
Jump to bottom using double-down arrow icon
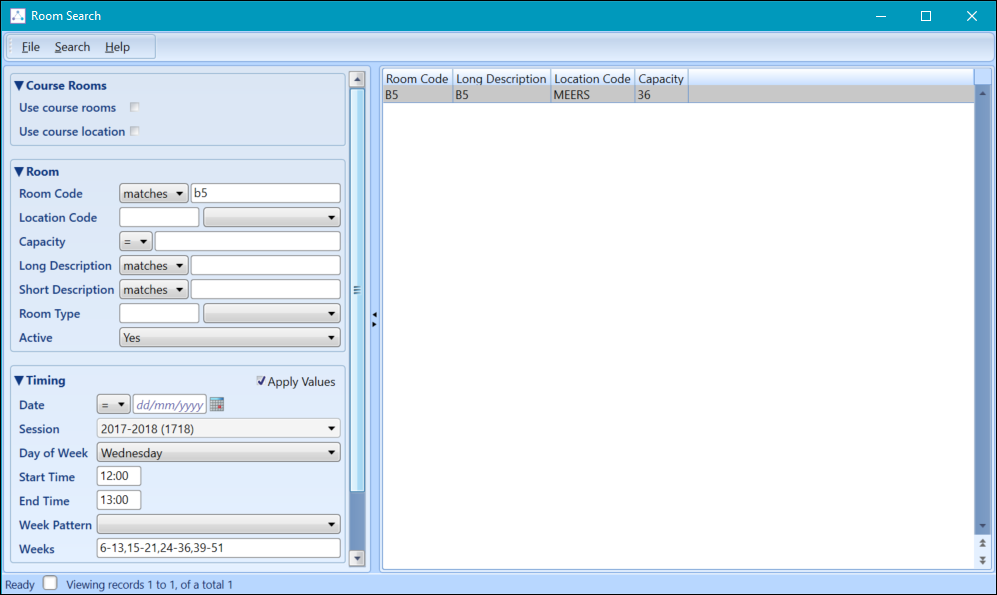[982, 560]
